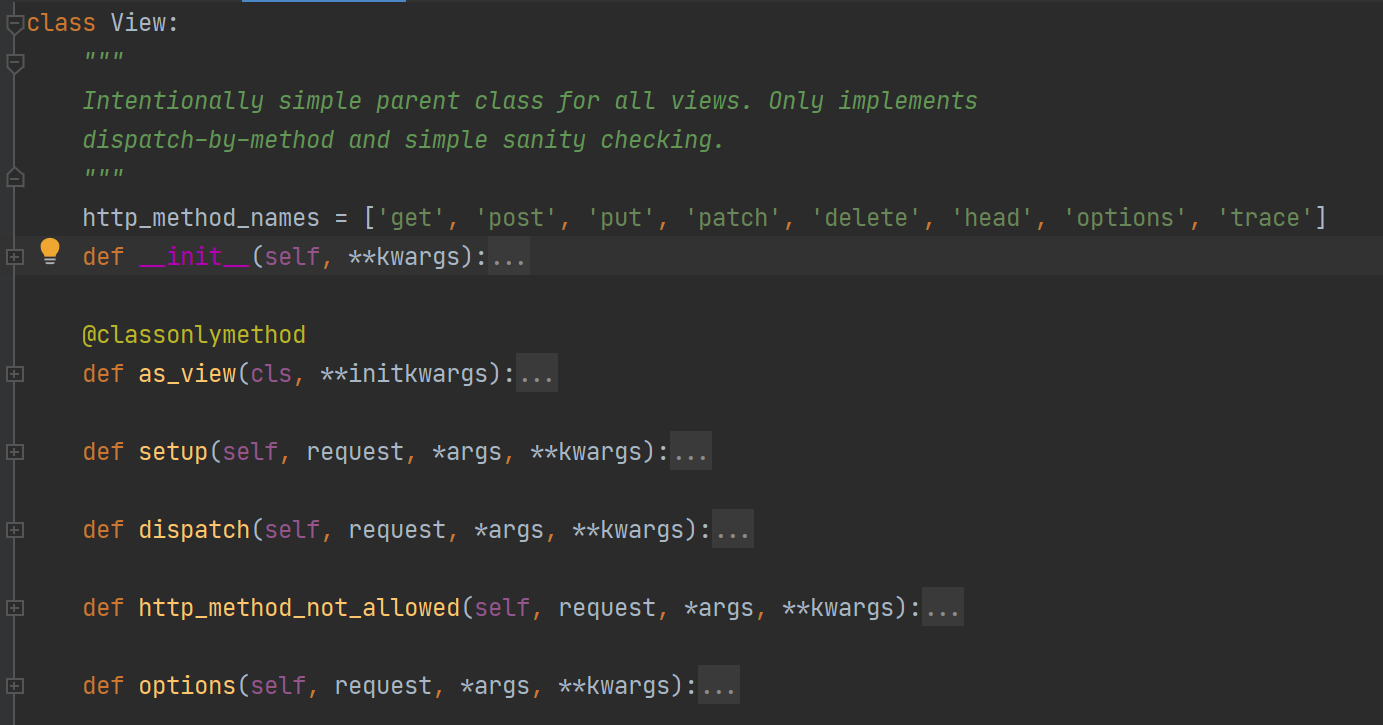Click folded ellipsis after __init__ signature
This screenshot has height=725, width=1383.
coord(508,257)
